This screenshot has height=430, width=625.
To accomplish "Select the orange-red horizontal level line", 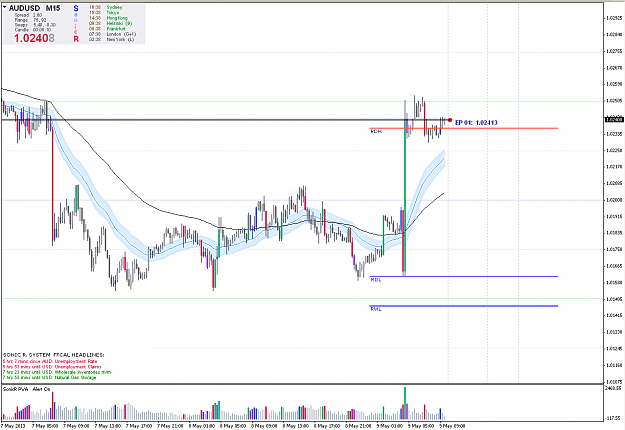I will tap(464, 128).
